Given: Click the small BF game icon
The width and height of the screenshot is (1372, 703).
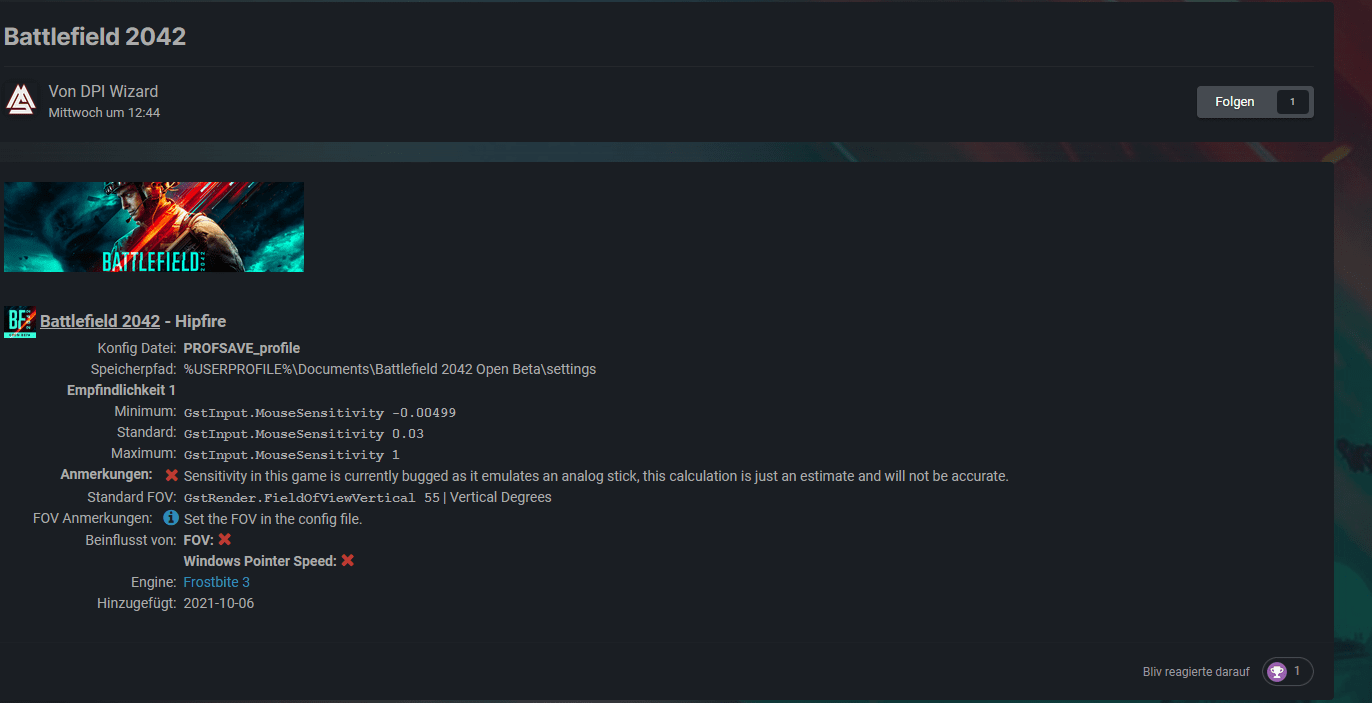Looking at the screenshot, I should pos(20,322).
